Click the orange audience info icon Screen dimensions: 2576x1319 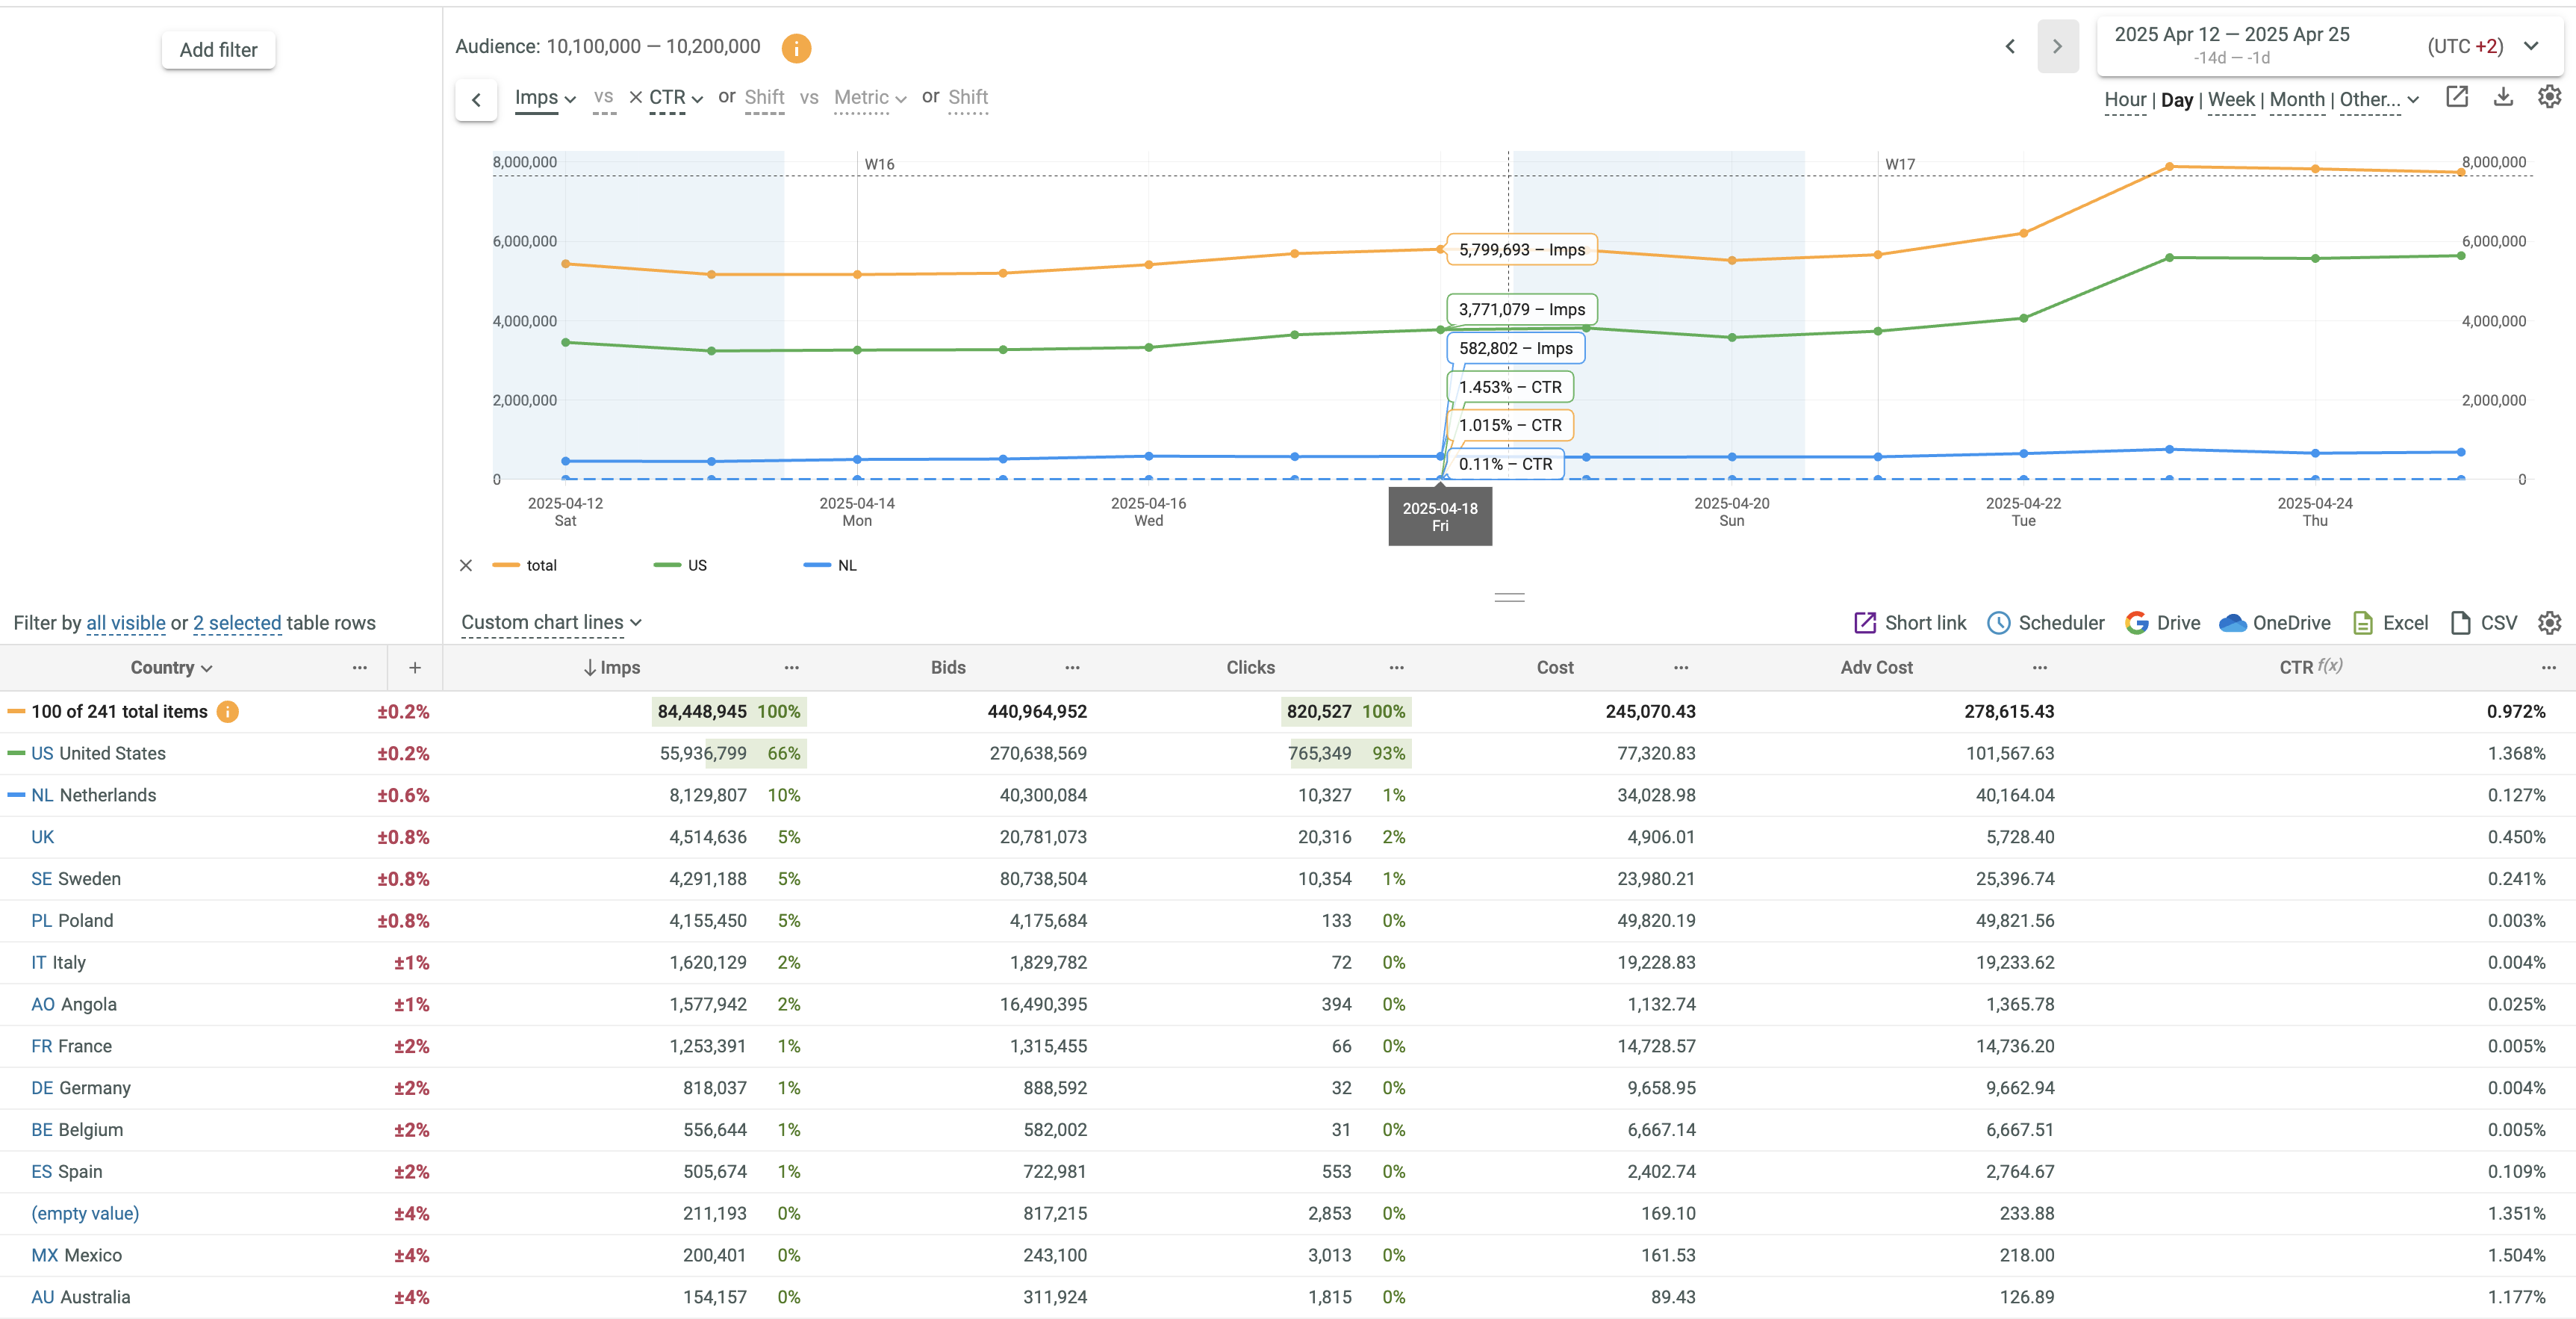pyautogui.click(x=796, y=47)
